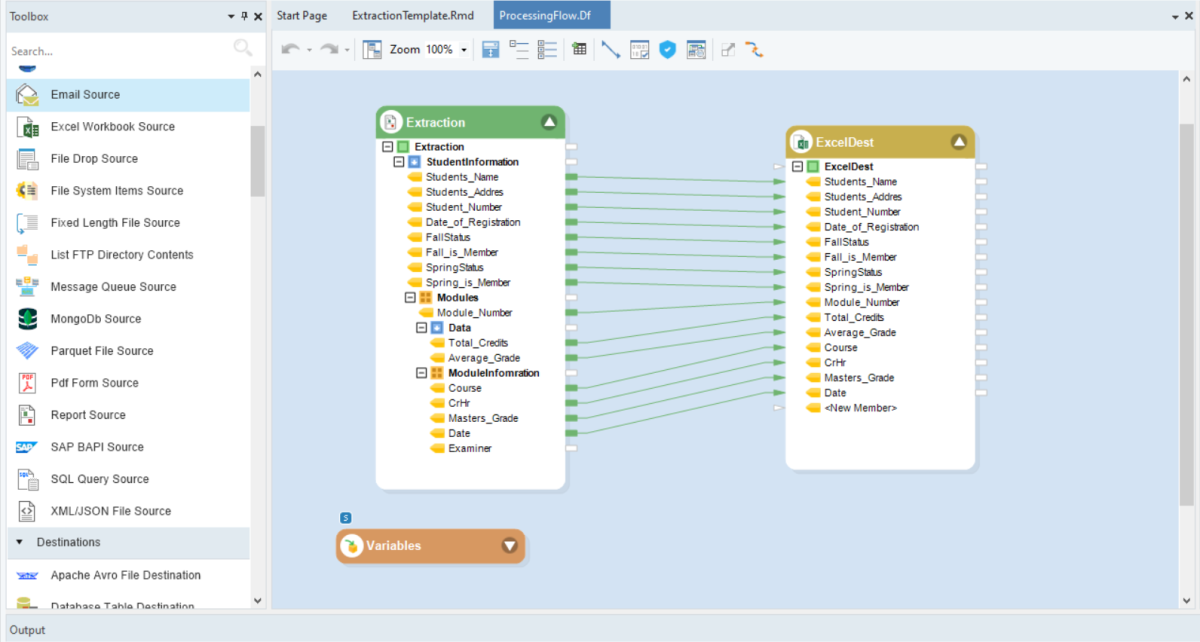Screen dimensions: 1200x642
Task: Select Pdf Form Source in the Toolbox
Action: pyautogui.click(x=95, y=382)
